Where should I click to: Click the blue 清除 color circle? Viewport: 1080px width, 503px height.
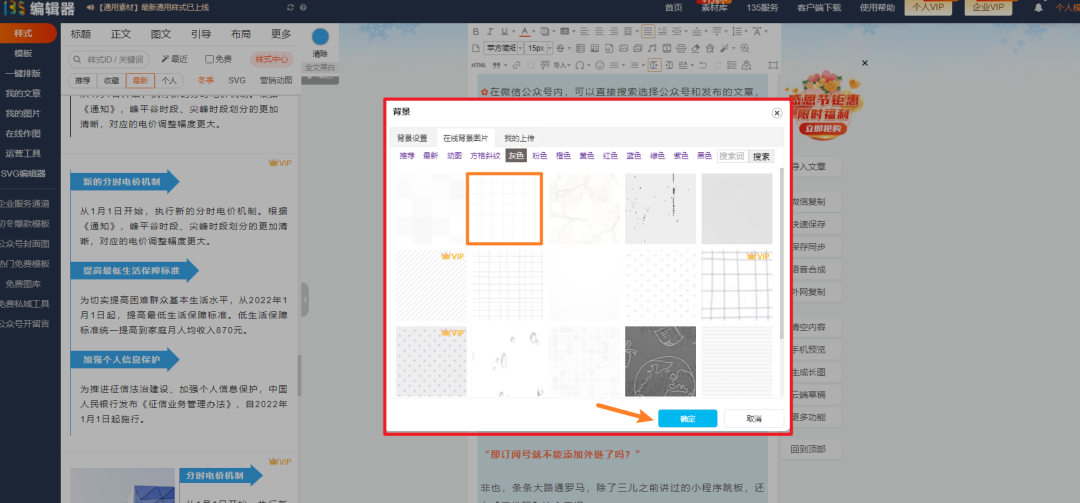tap(320, 37)
